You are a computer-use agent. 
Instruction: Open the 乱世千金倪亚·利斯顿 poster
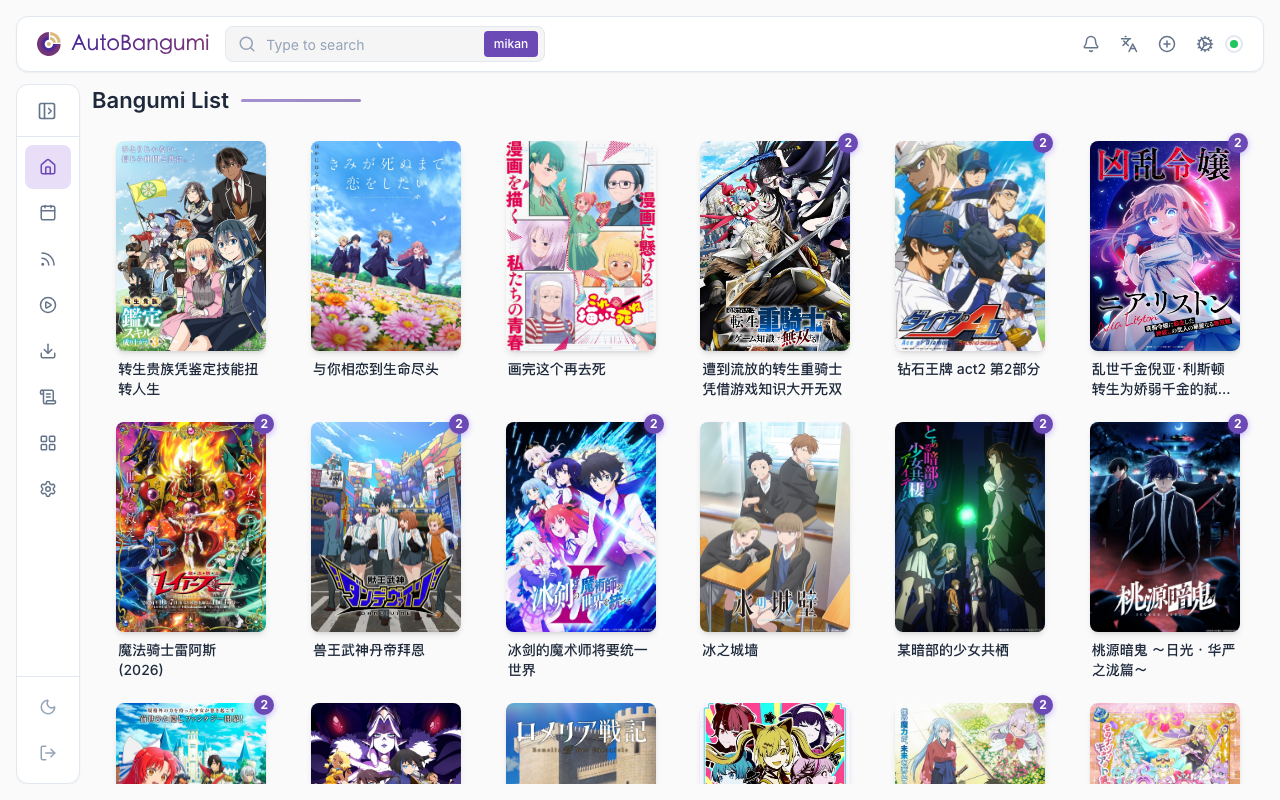[x=1165, y=246]
